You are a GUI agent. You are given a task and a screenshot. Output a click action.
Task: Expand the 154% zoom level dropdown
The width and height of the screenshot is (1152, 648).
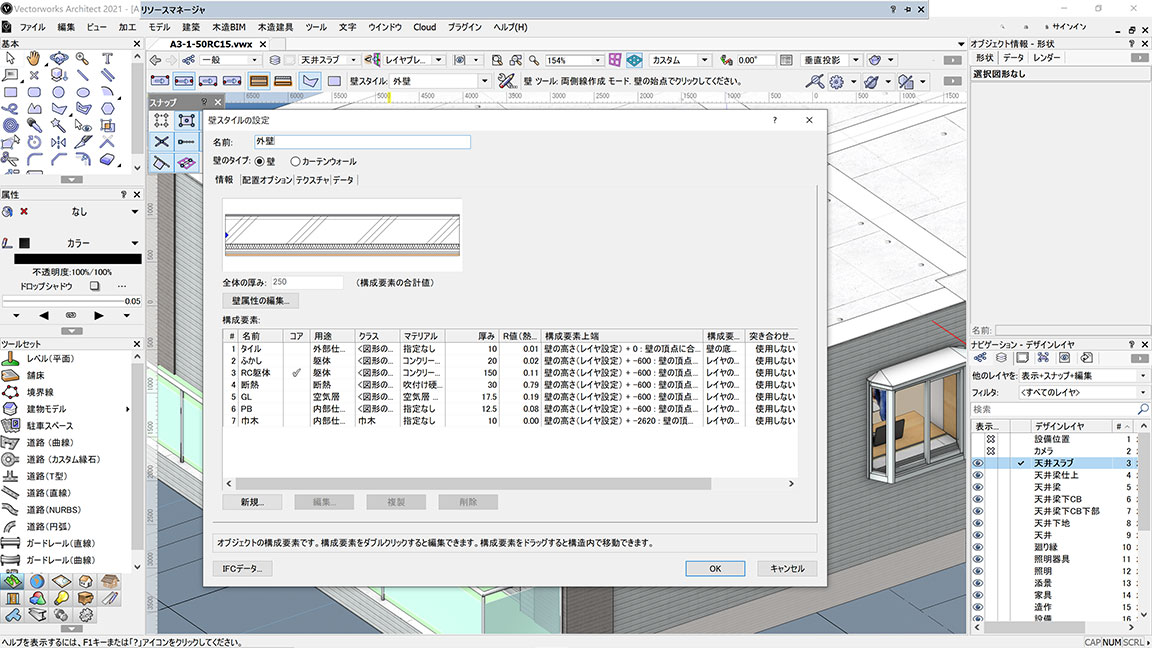598,60
